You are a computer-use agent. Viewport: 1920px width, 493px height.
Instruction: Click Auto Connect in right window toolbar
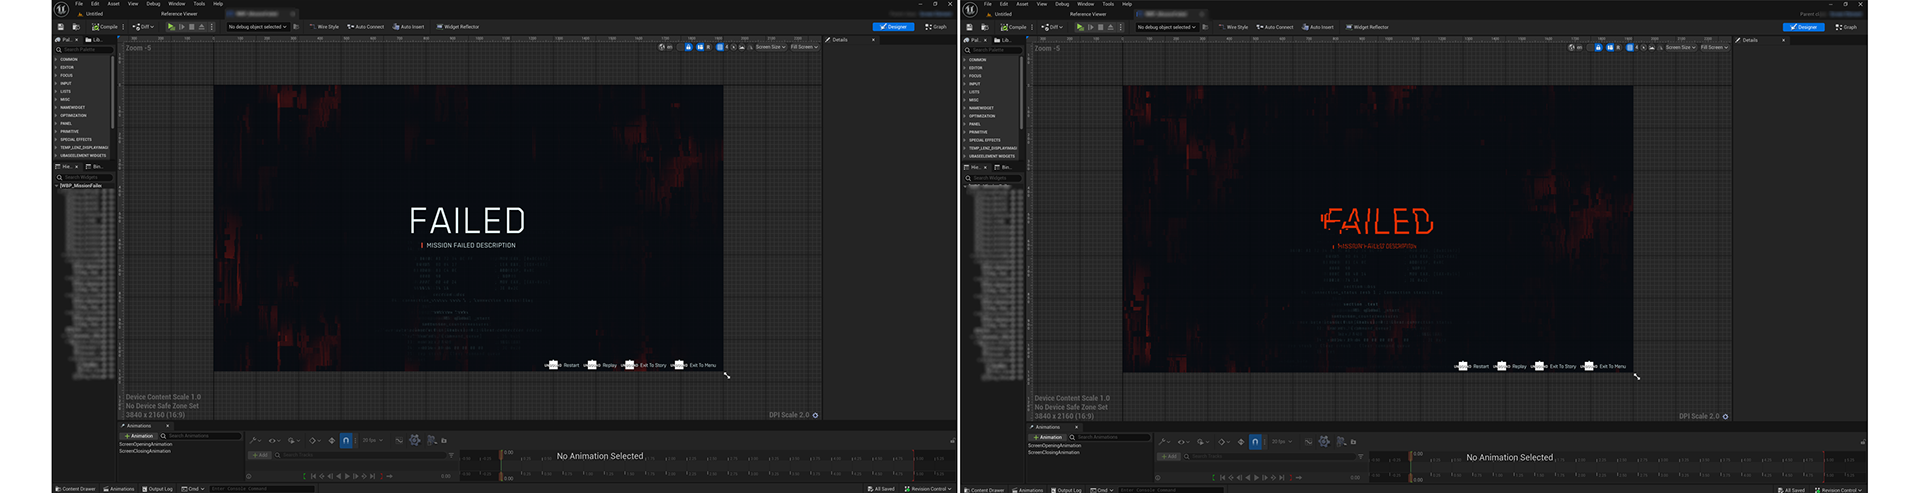1274,27
